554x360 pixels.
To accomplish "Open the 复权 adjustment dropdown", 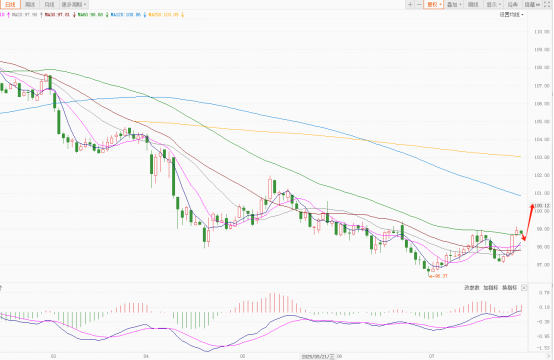I will click(434, 5).
